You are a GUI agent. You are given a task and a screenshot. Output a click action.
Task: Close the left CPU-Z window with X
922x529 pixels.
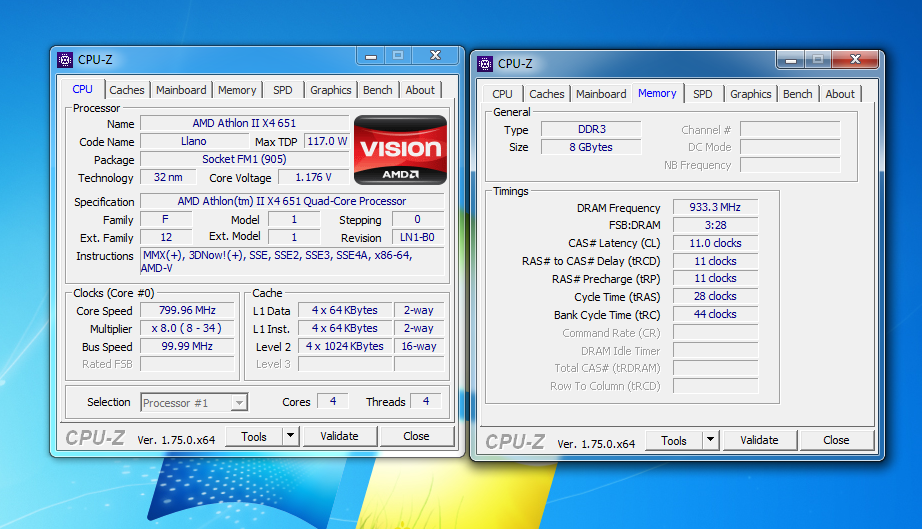[x=435, y=55]
